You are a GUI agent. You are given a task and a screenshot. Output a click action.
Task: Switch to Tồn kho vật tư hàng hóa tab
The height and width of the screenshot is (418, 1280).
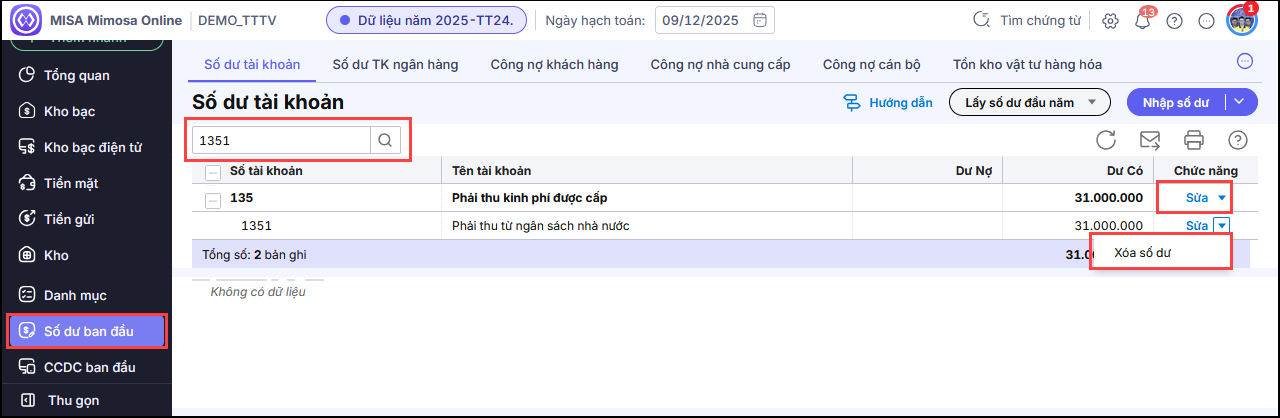click(1027, 64)
